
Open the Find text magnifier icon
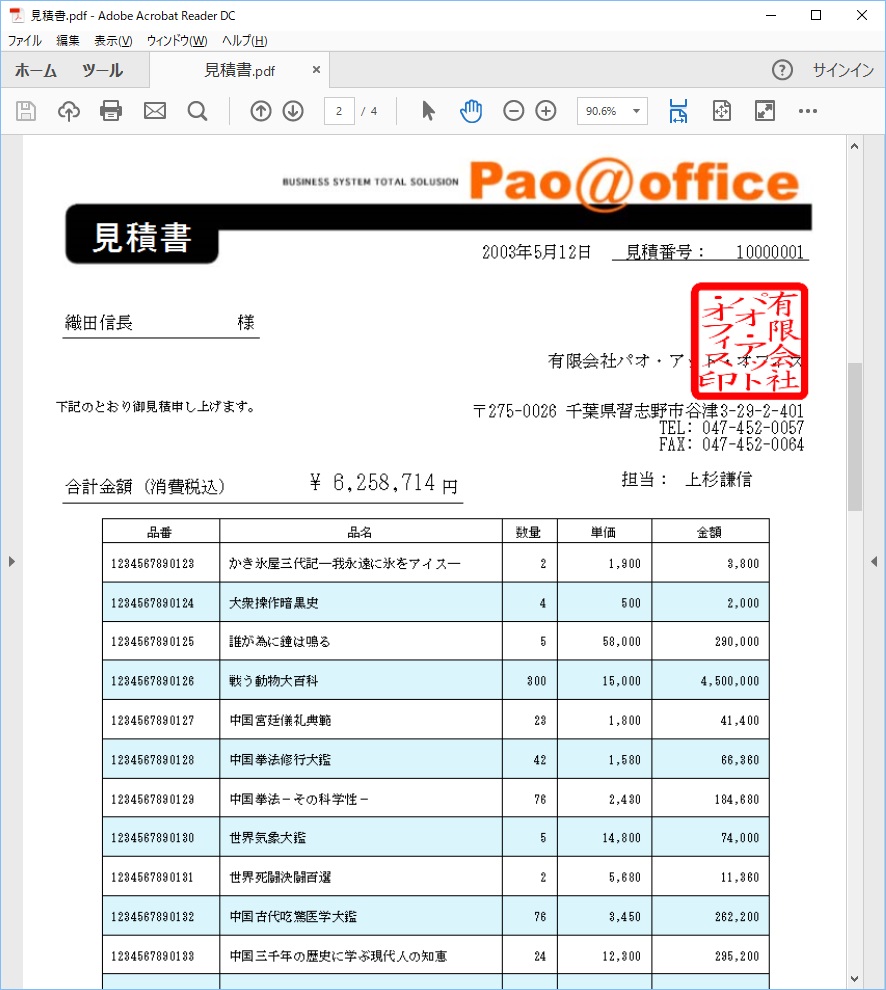(198, 111)
